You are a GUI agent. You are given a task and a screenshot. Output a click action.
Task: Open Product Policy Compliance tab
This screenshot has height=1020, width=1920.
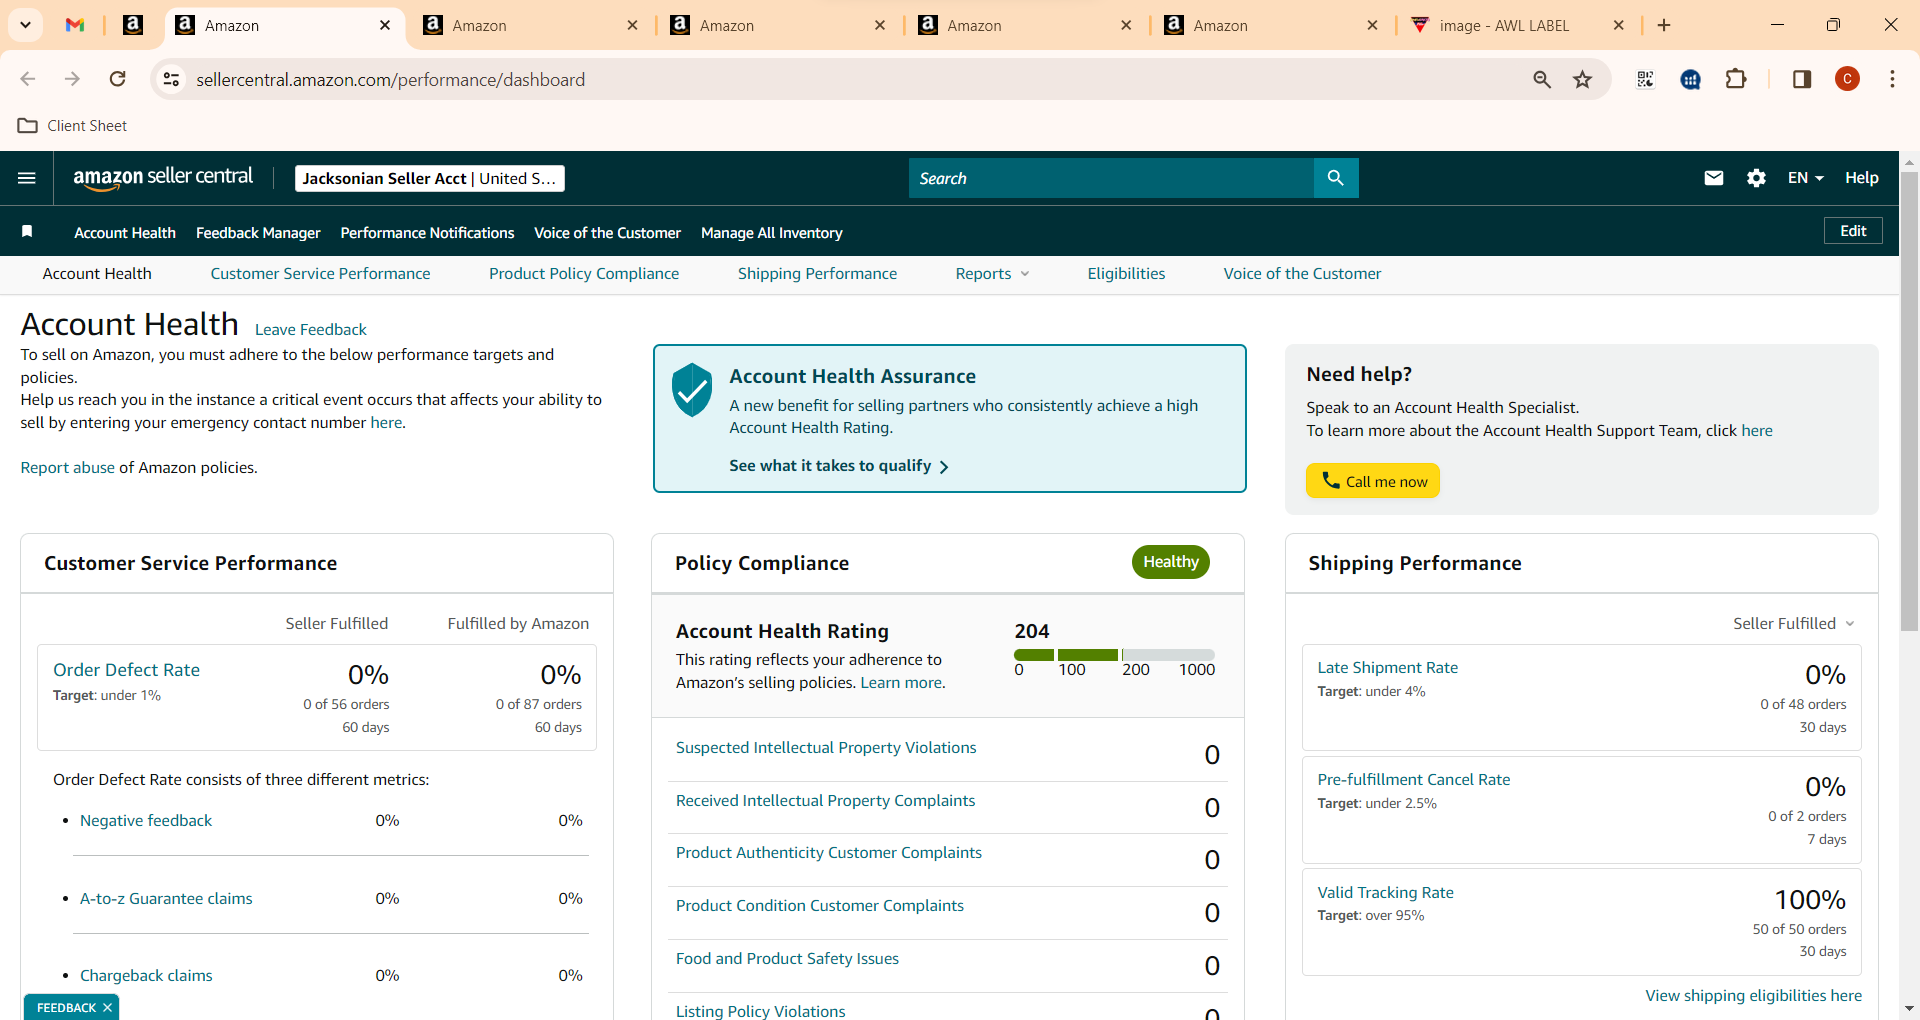pyautogui.click(x=584, y=274)
